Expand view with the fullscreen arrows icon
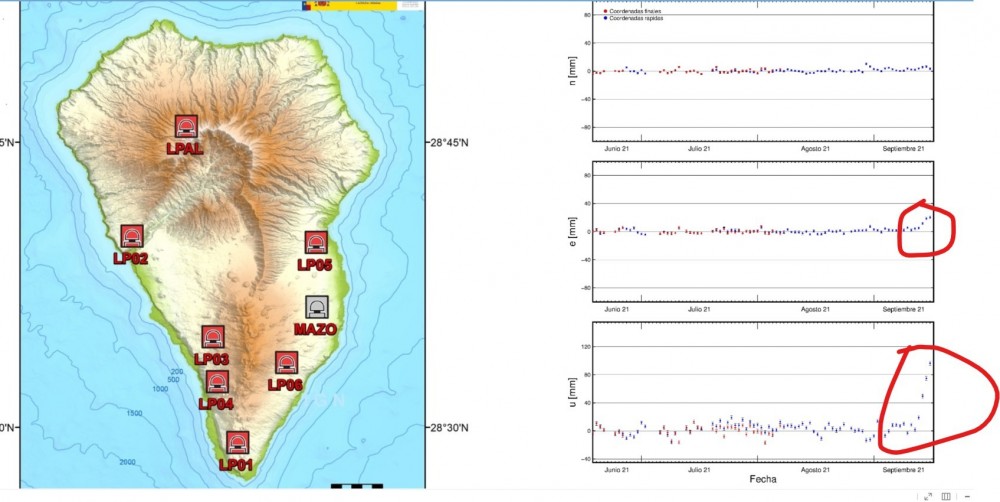The width and height of the screenshot is (1000, 502). (x=928, y=495)
